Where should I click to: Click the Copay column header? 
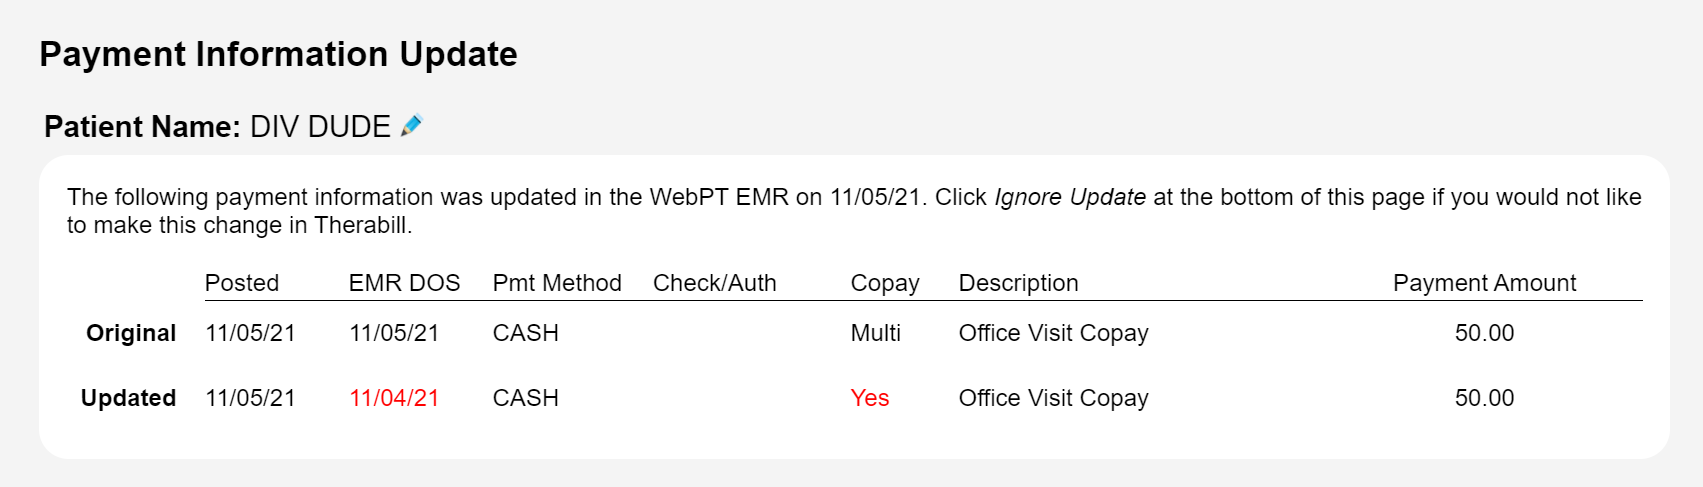(885, 283)
